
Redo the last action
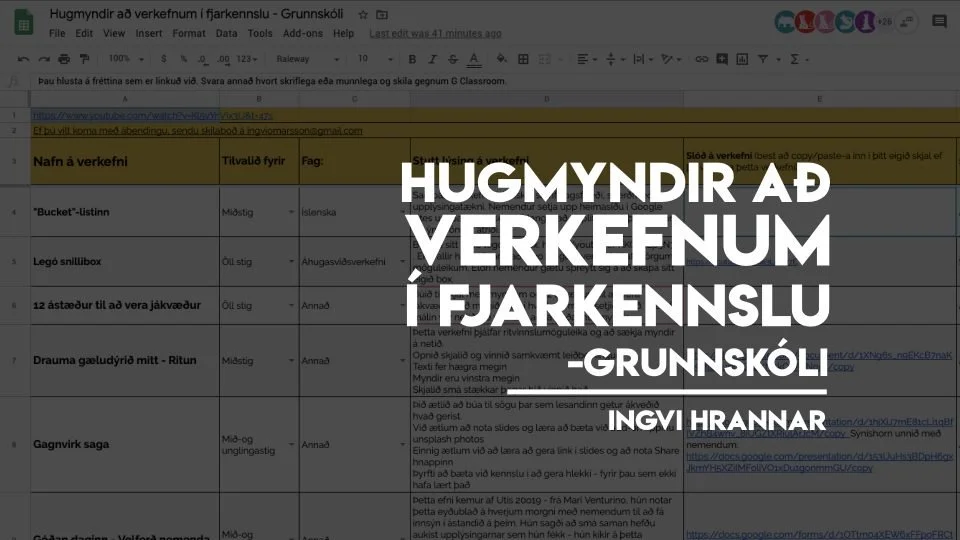coord(43,59)
